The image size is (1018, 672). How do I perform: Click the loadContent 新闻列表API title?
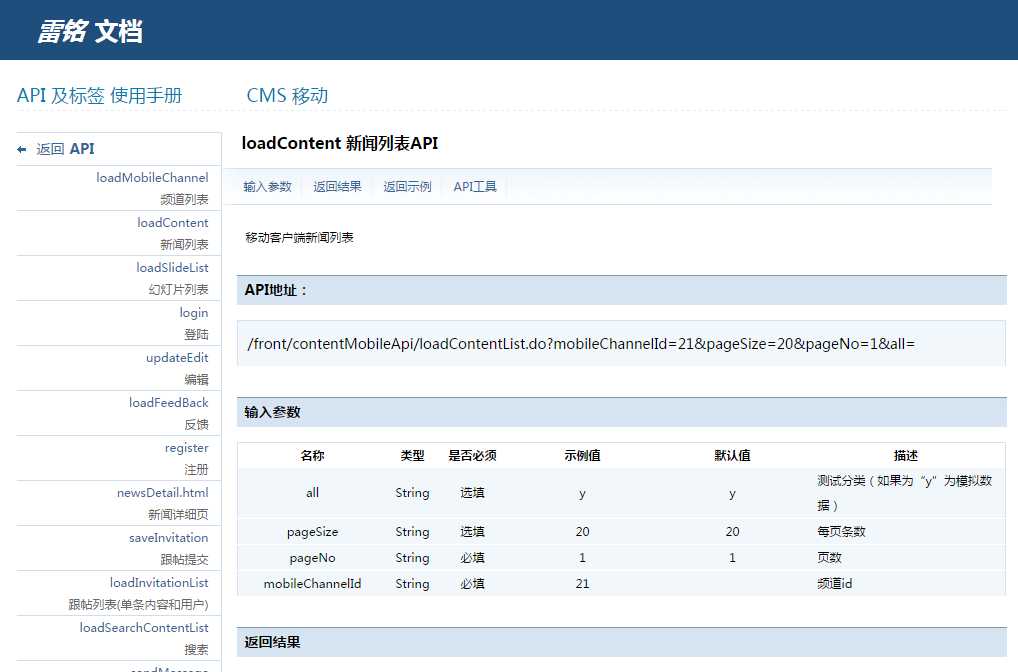(x=340, y=143)
